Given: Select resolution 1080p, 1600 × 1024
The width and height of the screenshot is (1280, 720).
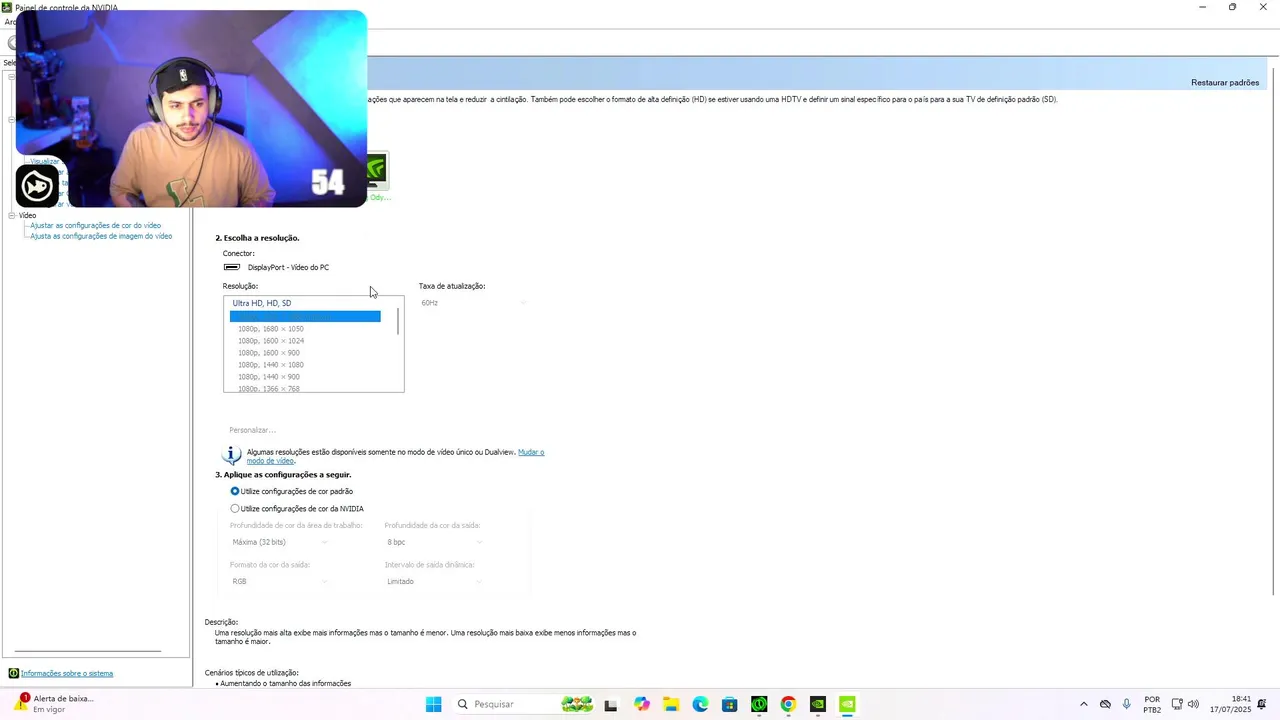Looking at the screenshot, I should pyautogui.click(x=271, y=340).
